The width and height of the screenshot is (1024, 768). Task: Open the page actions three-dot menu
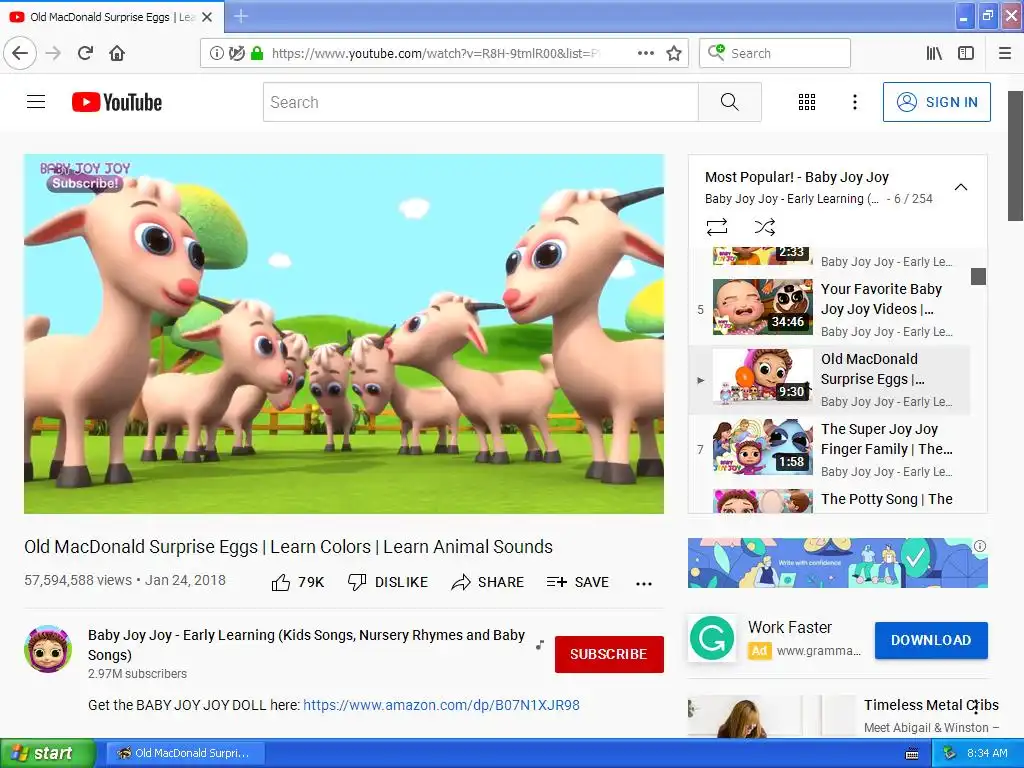(x=645, y=53)
